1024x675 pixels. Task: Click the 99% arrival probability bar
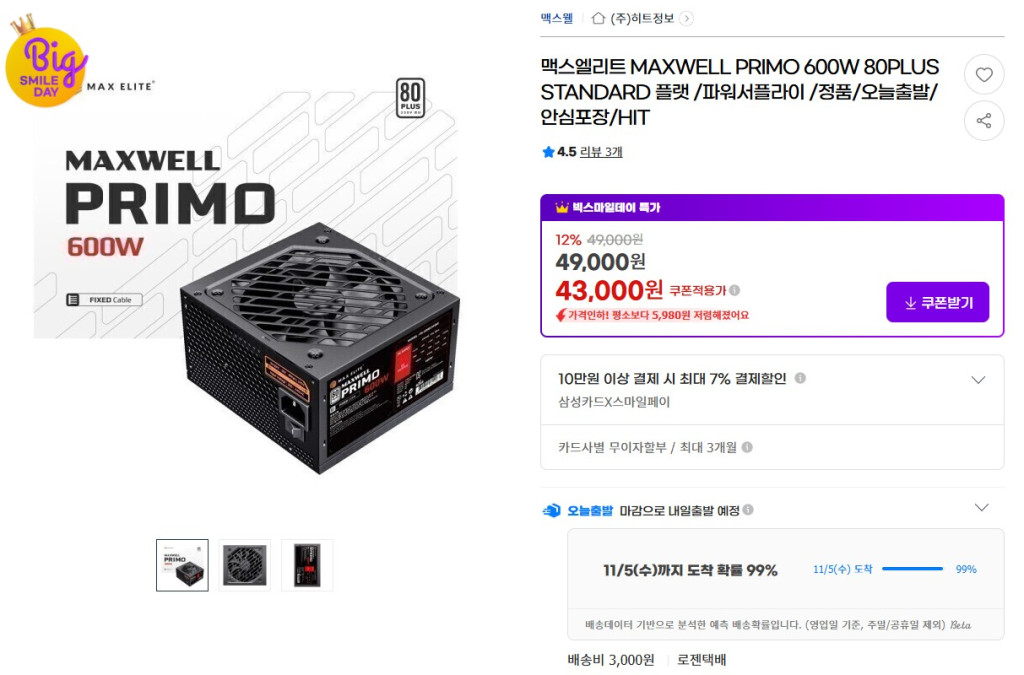pos(912,569)
